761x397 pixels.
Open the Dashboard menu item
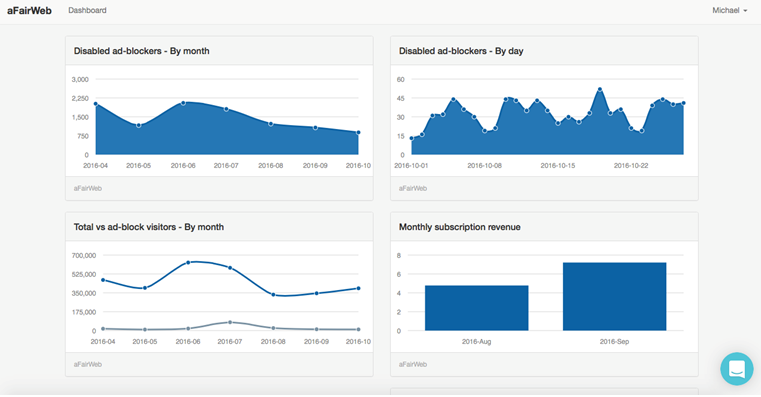(x=87, y=10)
